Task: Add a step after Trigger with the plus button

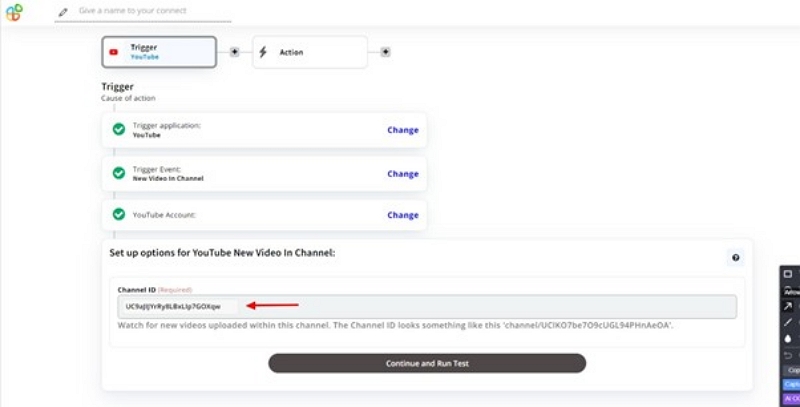Action: pyautogui.click(x=234, y=52)
